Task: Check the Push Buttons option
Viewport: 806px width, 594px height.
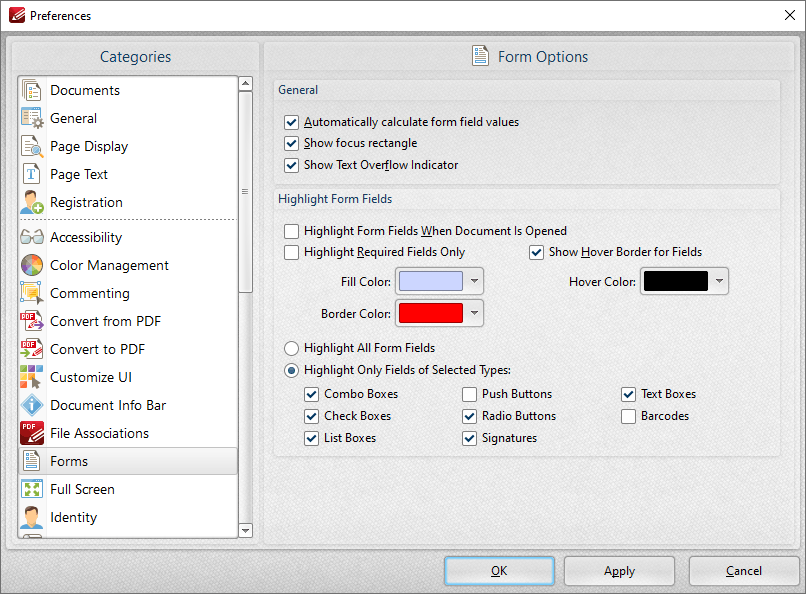Action: (x=469, y=394)
